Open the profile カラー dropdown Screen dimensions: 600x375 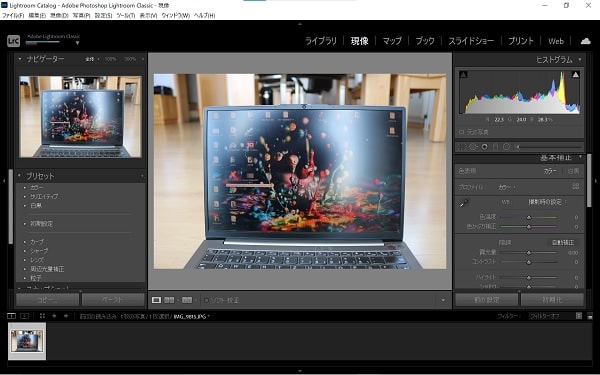coord(507,187)
